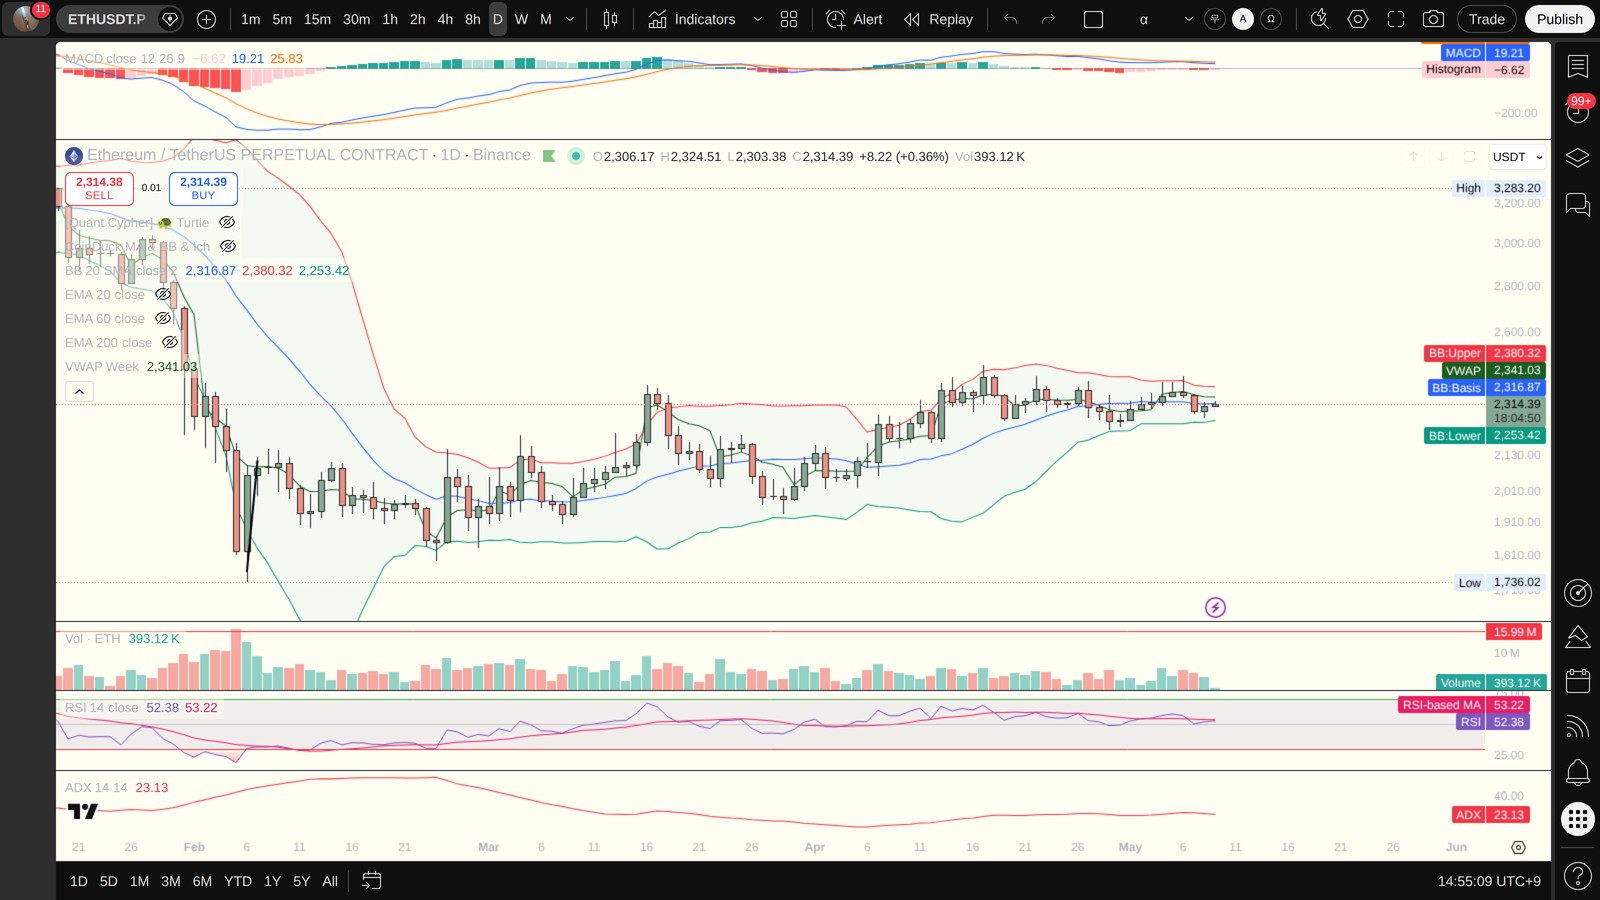This screenshot has height=900, width=1600.
Task: Select the 4h timeframe
Action: [x=445, y=19]
